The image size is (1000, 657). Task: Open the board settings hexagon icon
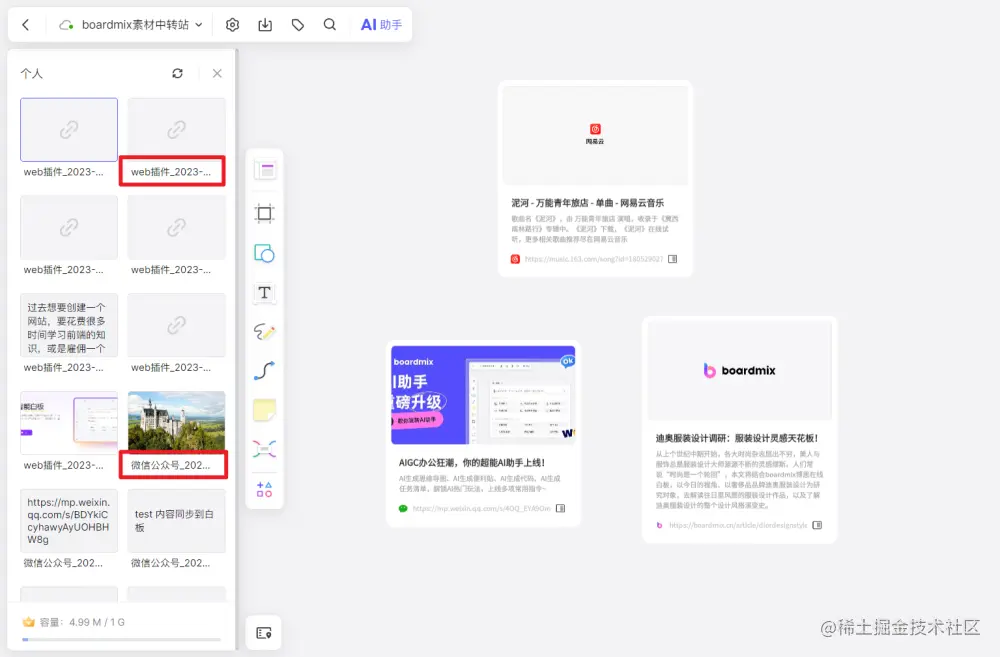coord(233,25)
